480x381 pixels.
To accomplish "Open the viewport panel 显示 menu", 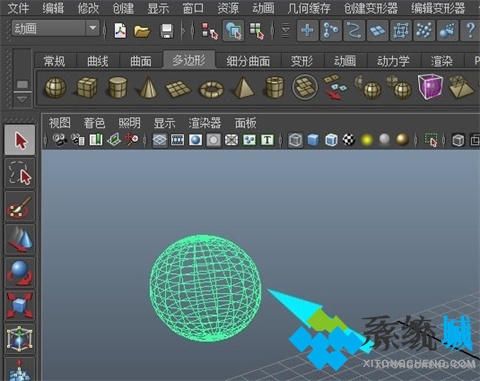I will tap(164, 123).
